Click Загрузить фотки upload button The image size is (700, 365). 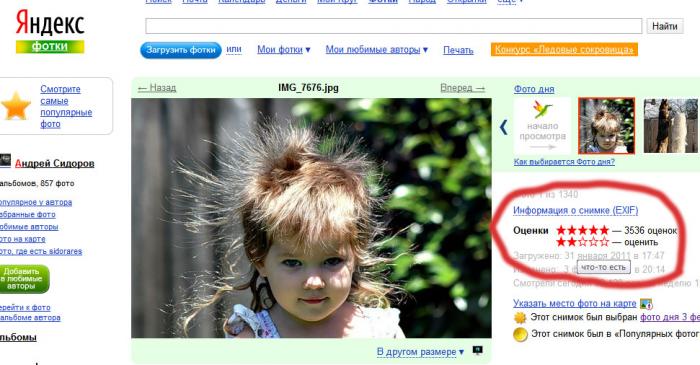[x=181, y=50]
